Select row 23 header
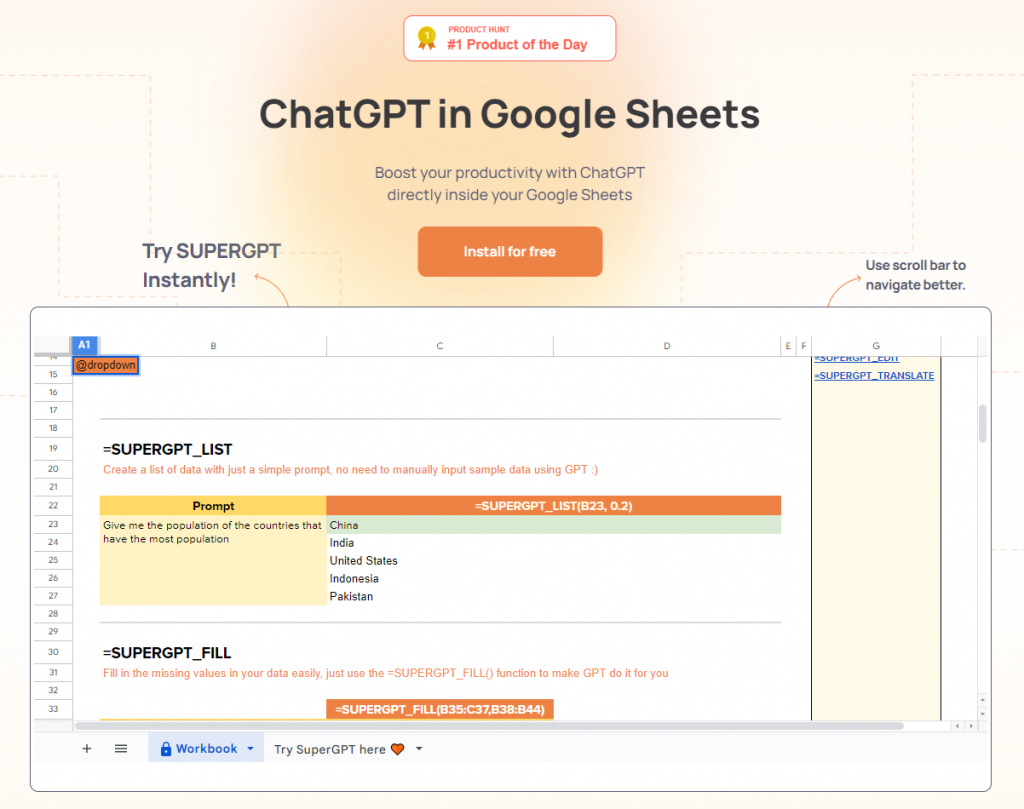Image resolution: width=1024 pixels, height=809 pixels. tap(53, 524)
